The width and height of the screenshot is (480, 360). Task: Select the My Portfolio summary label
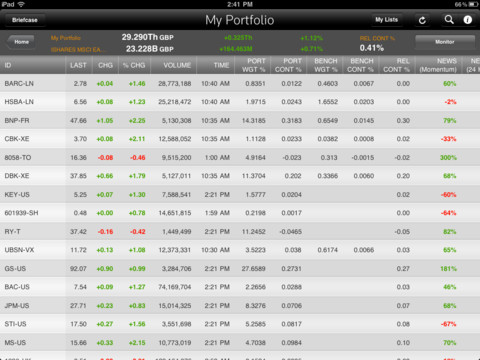pos(66,38)
